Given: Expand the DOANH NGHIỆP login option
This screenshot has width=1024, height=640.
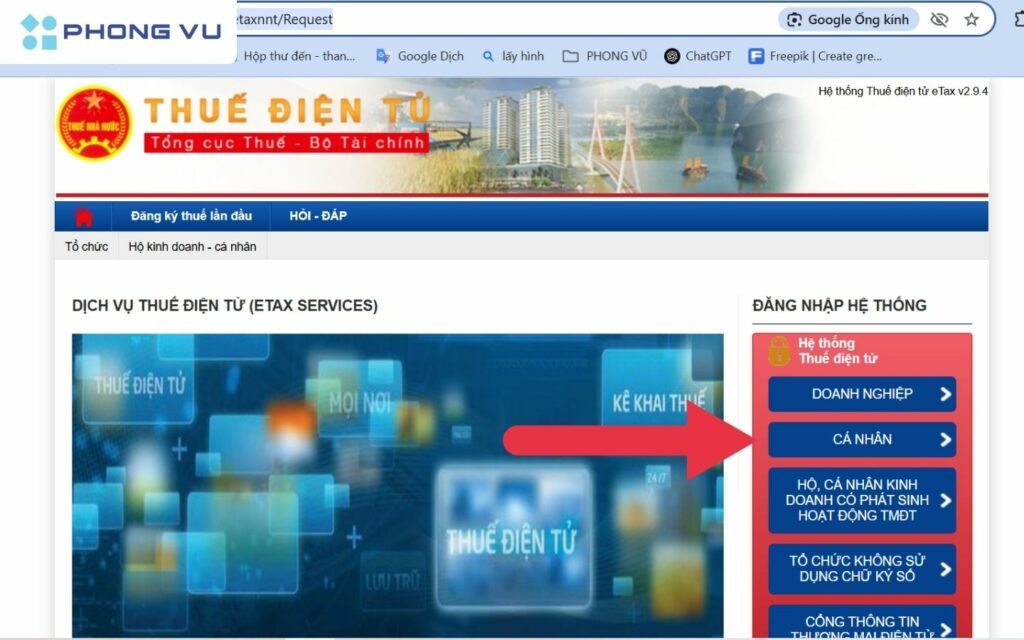Looking at the screenshot, I should pos(861,394).
